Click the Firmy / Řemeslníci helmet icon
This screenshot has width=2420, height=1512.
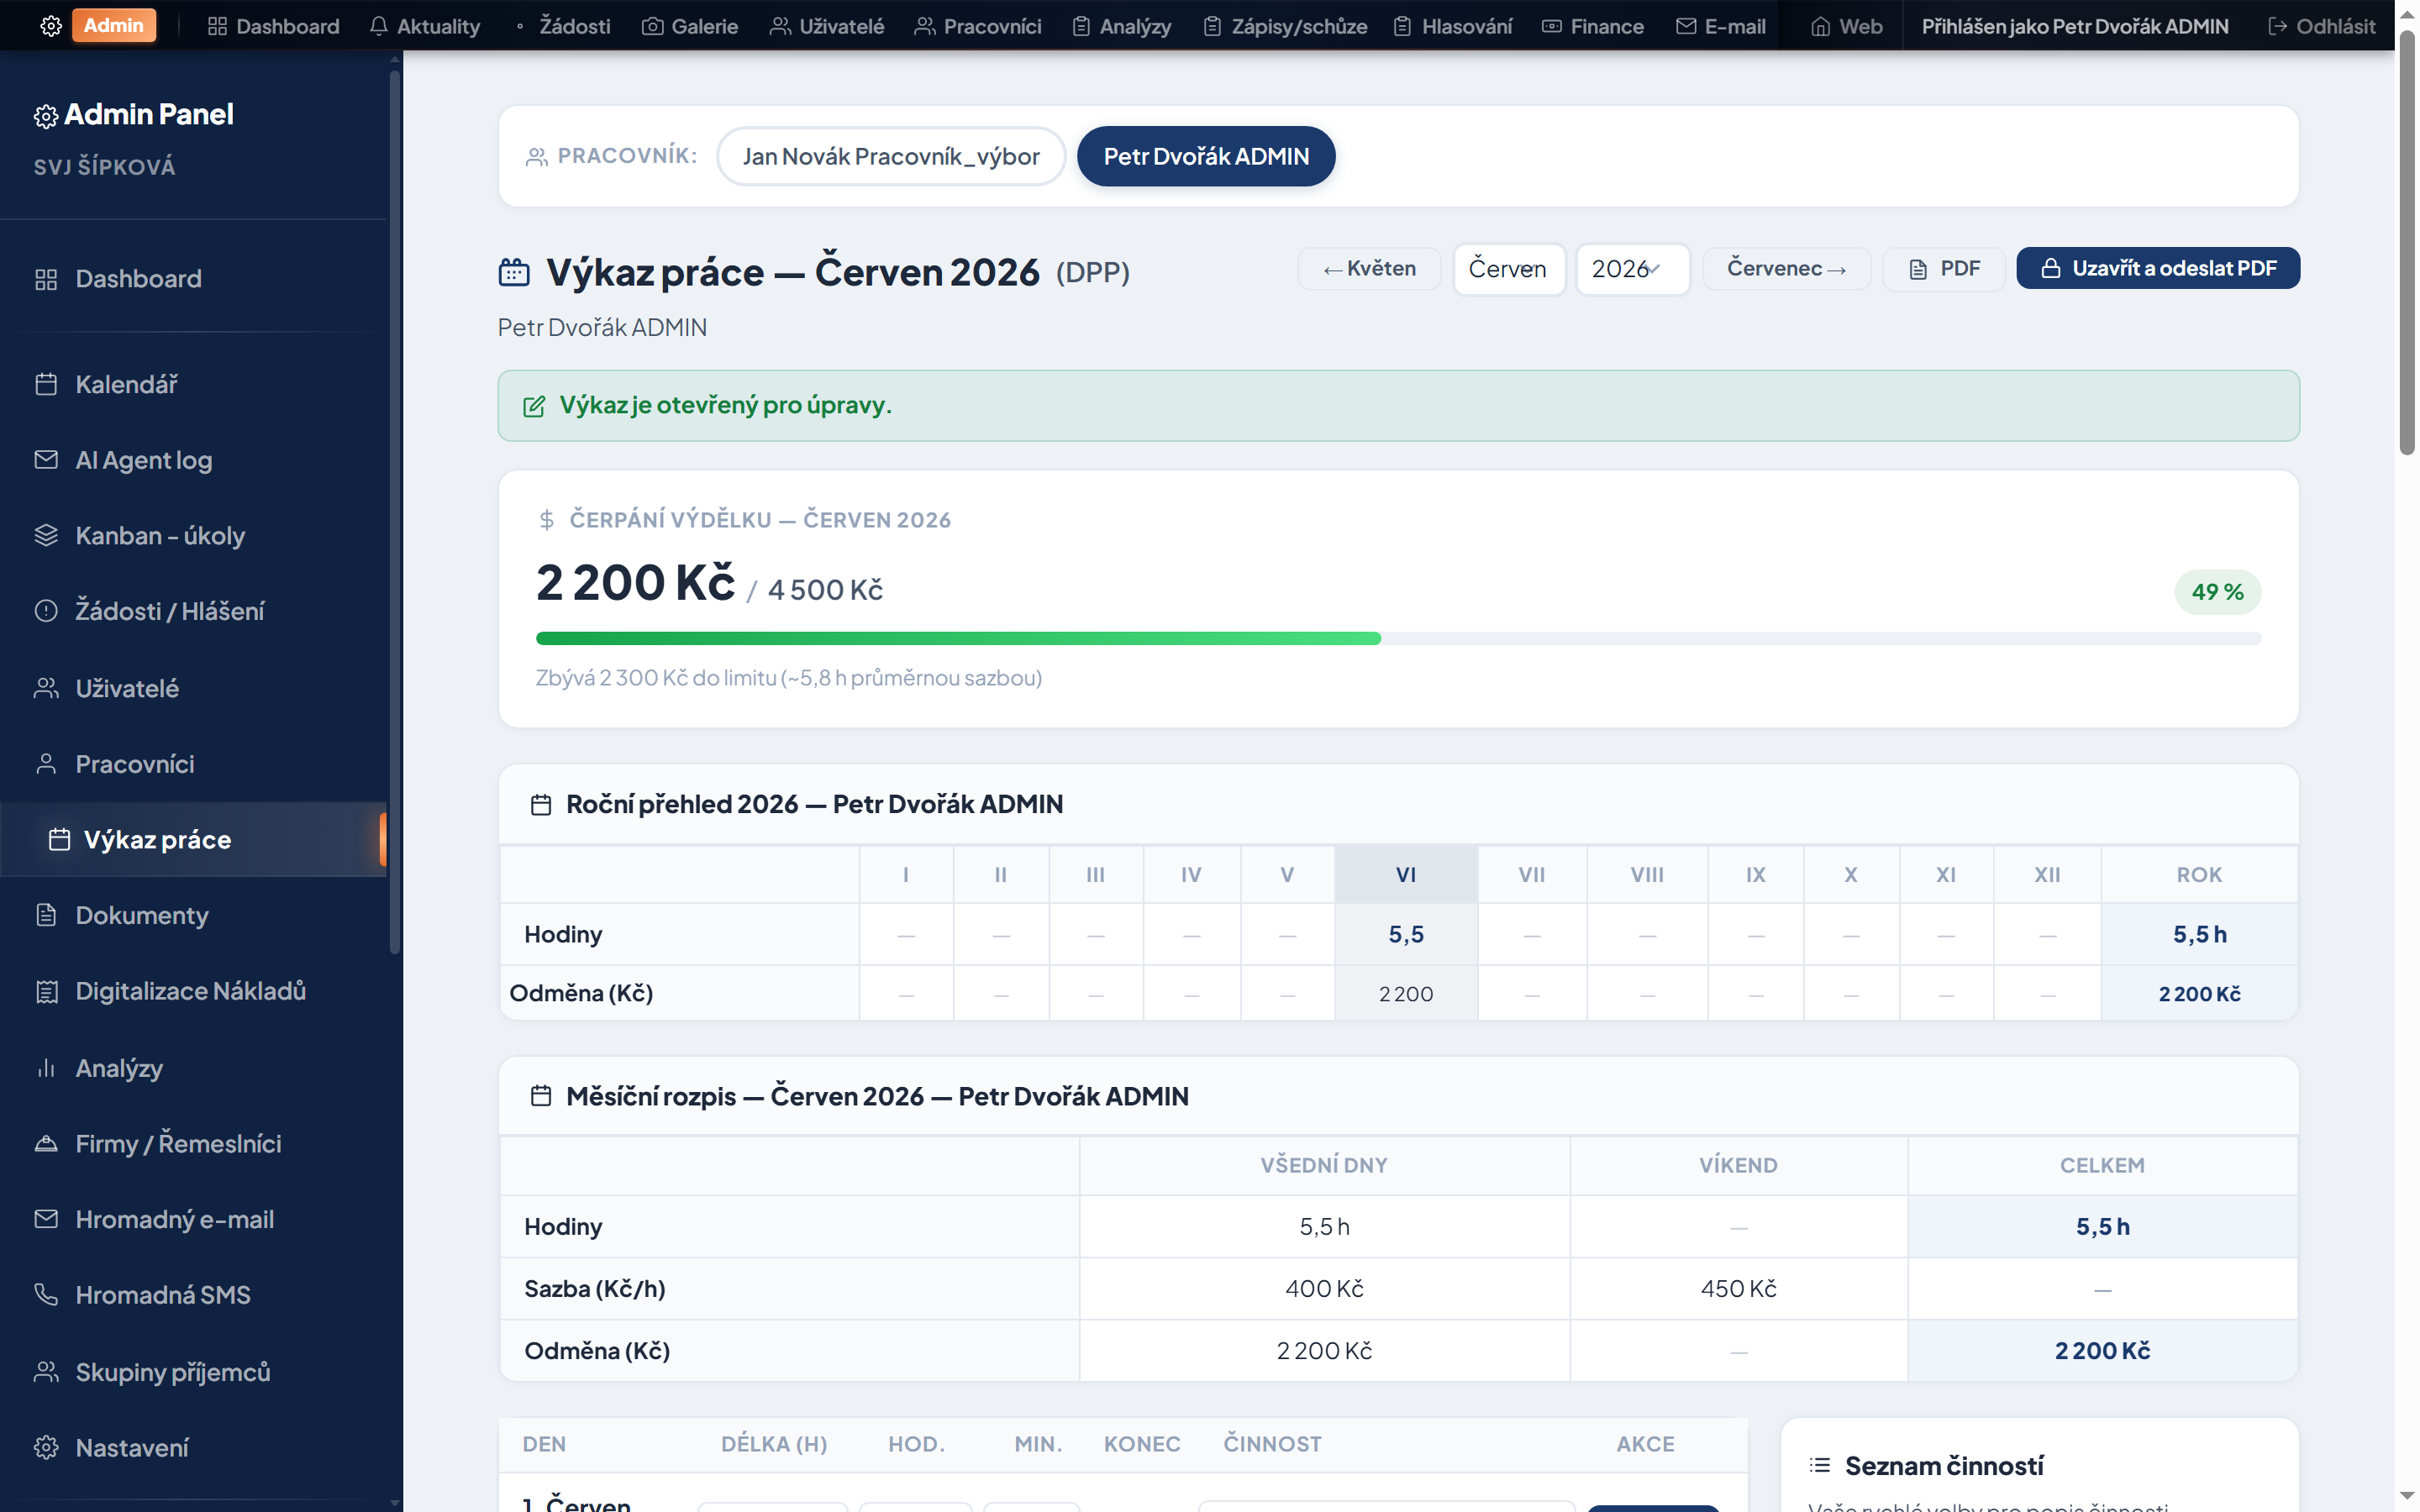46,1143
